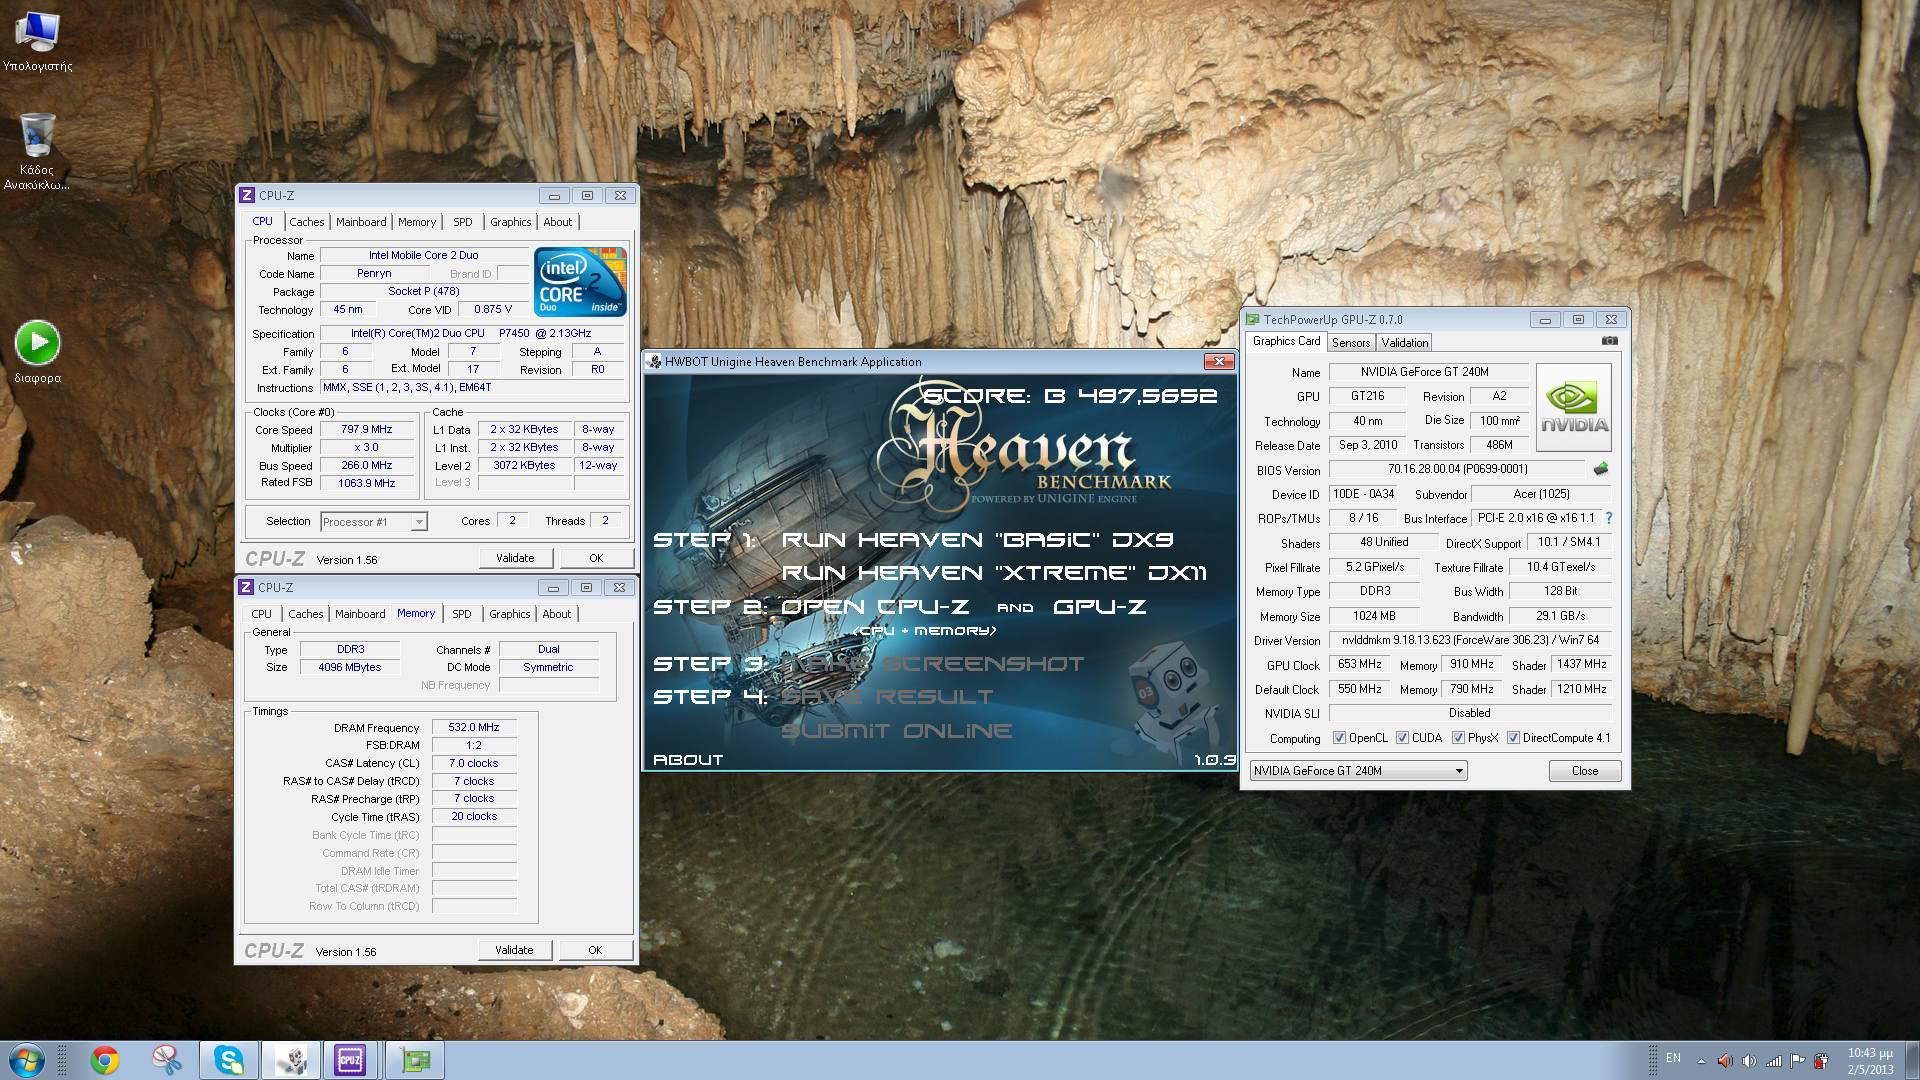Open the orange speaker audio manager tray icon

point(1725,1061)
